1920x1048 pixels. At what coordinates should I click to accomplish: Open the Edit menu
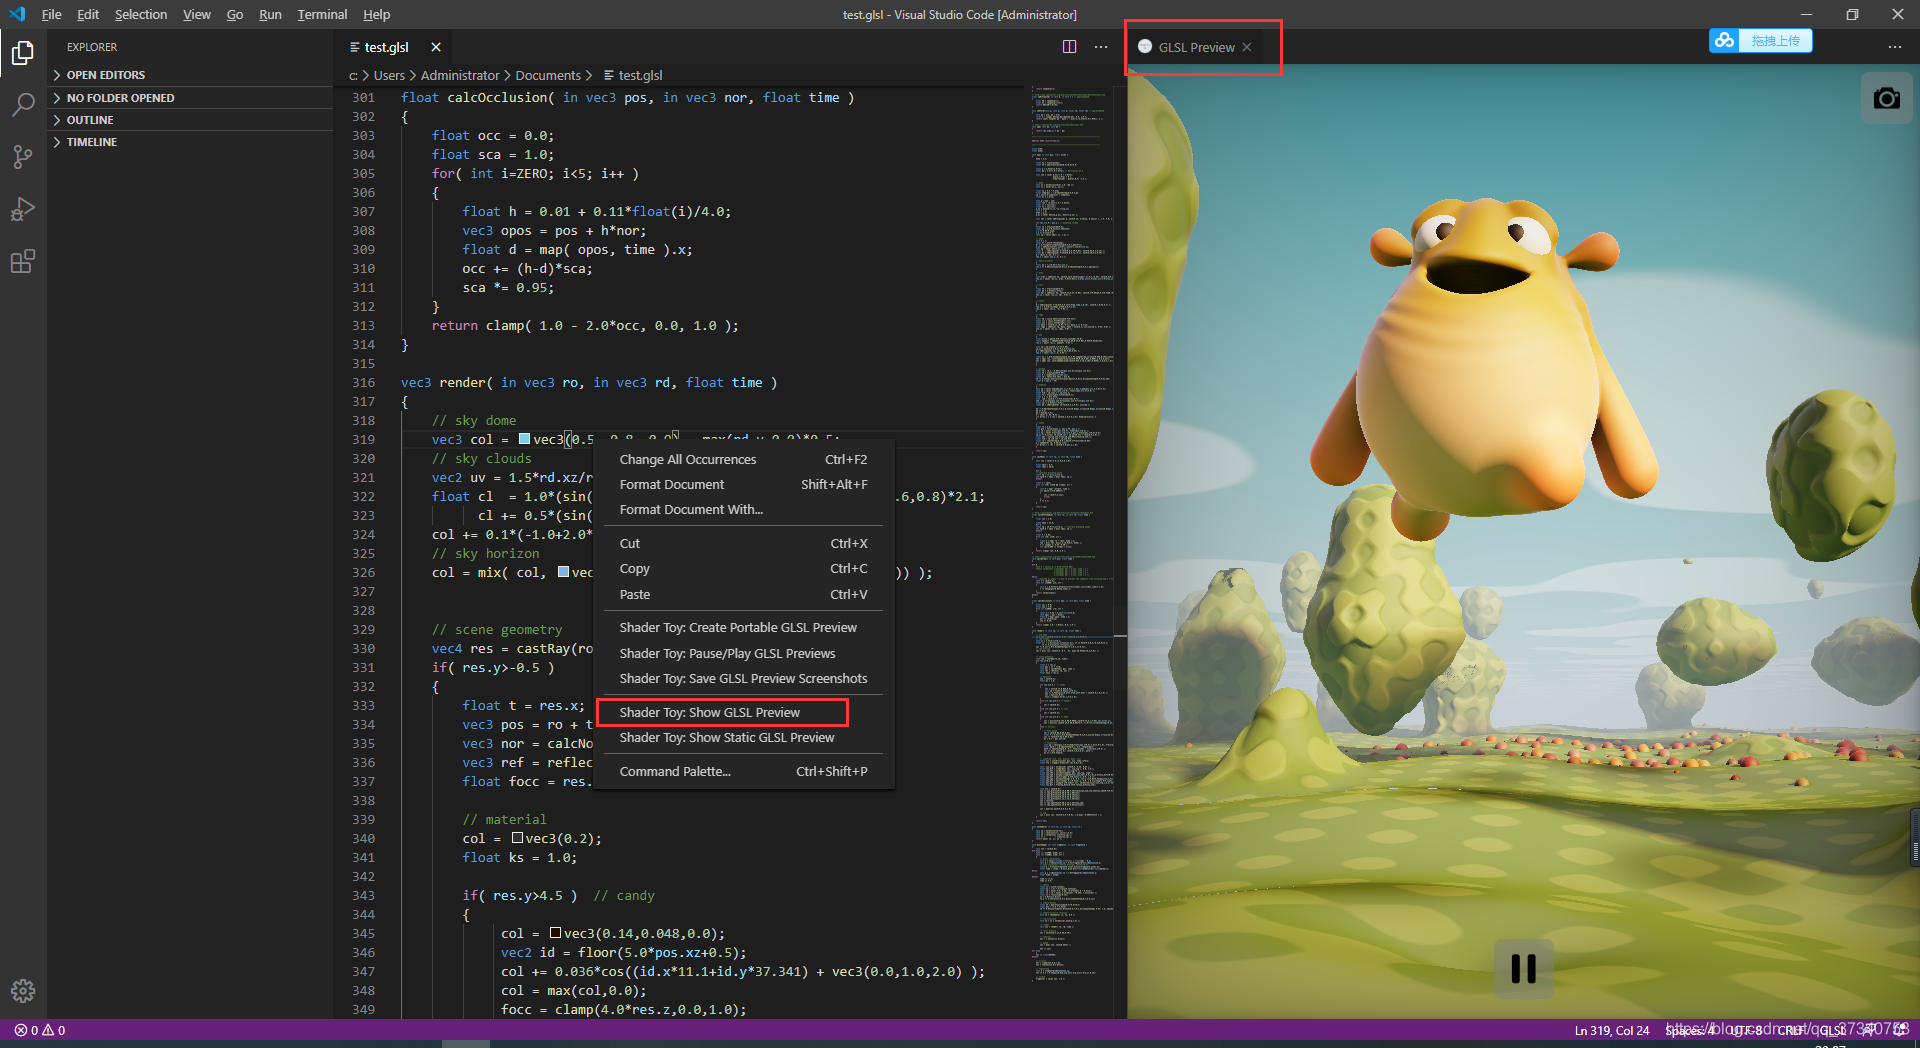(88, 14)
